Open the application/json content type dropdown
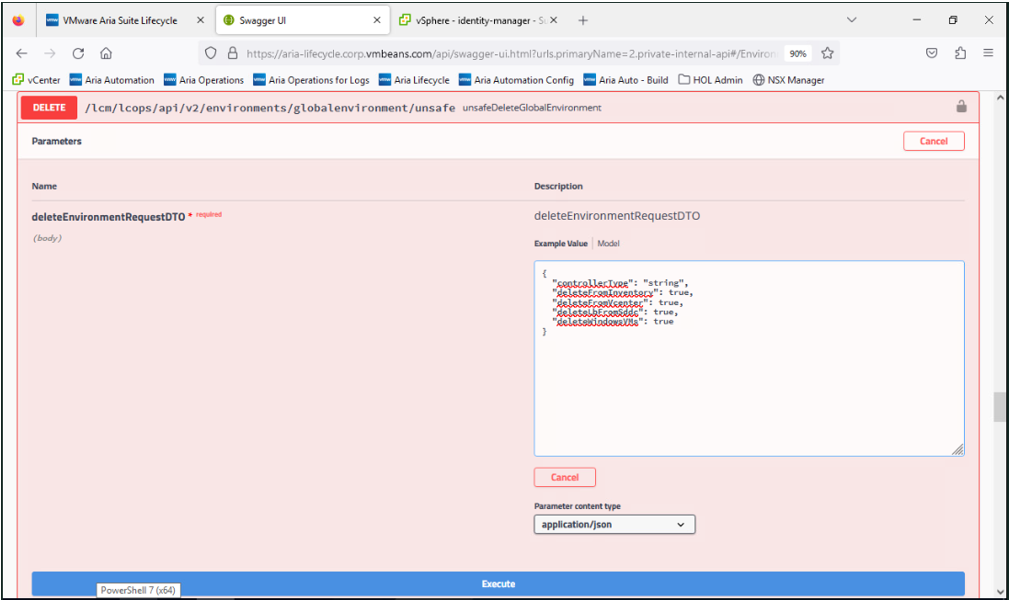This screenshot has height=603, width=1012. pos(613,524)
